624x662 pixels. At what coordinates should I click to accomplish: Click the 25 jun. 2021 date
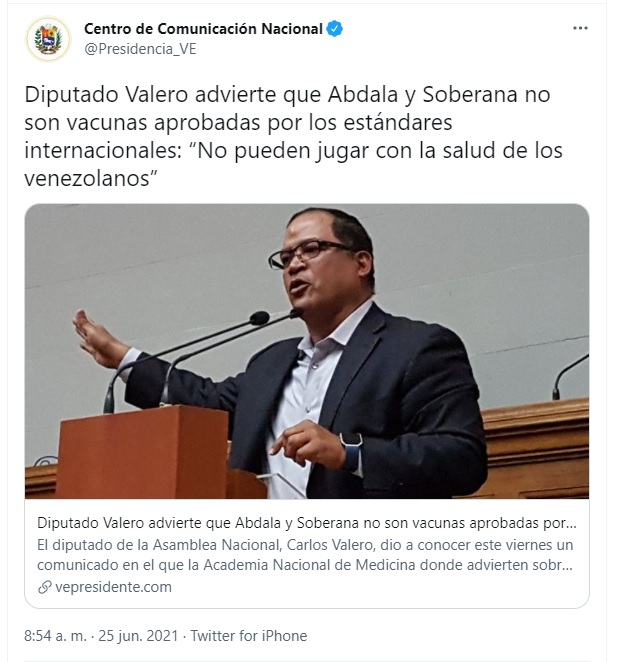pyautogui.click(x=138, y=636)
